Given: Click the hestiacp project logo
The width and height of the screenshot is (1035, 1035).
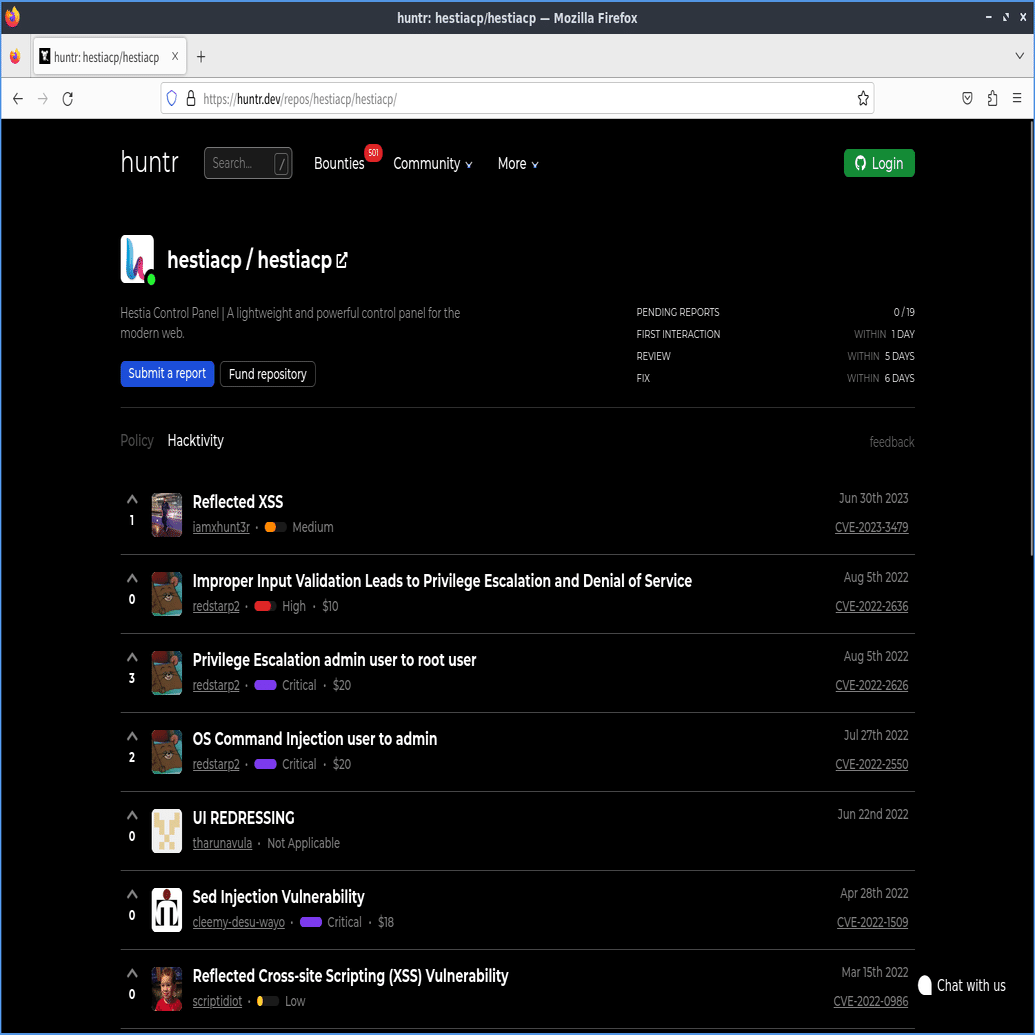Looking at the screenshot, I should [137, 259].
